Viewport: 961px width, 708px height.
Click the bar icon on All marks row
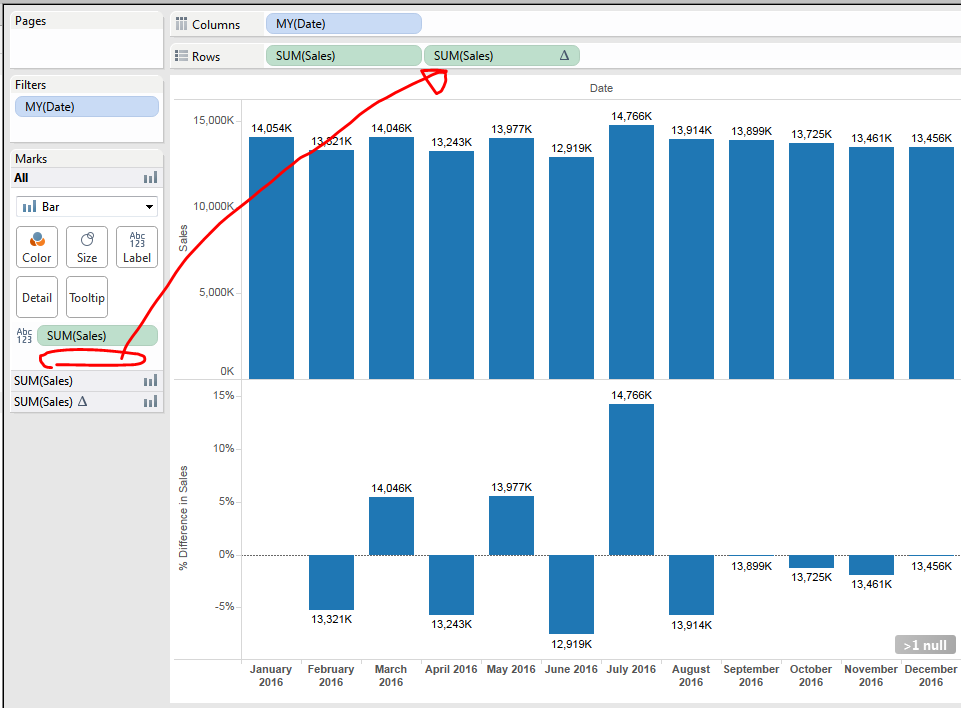(x=151, y=178)
